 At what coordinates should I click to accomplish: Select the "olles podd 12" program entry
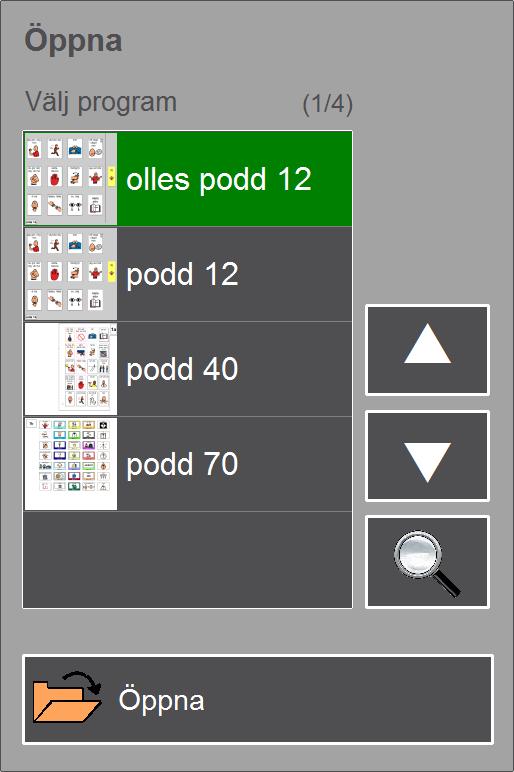[x=188, y=179]
